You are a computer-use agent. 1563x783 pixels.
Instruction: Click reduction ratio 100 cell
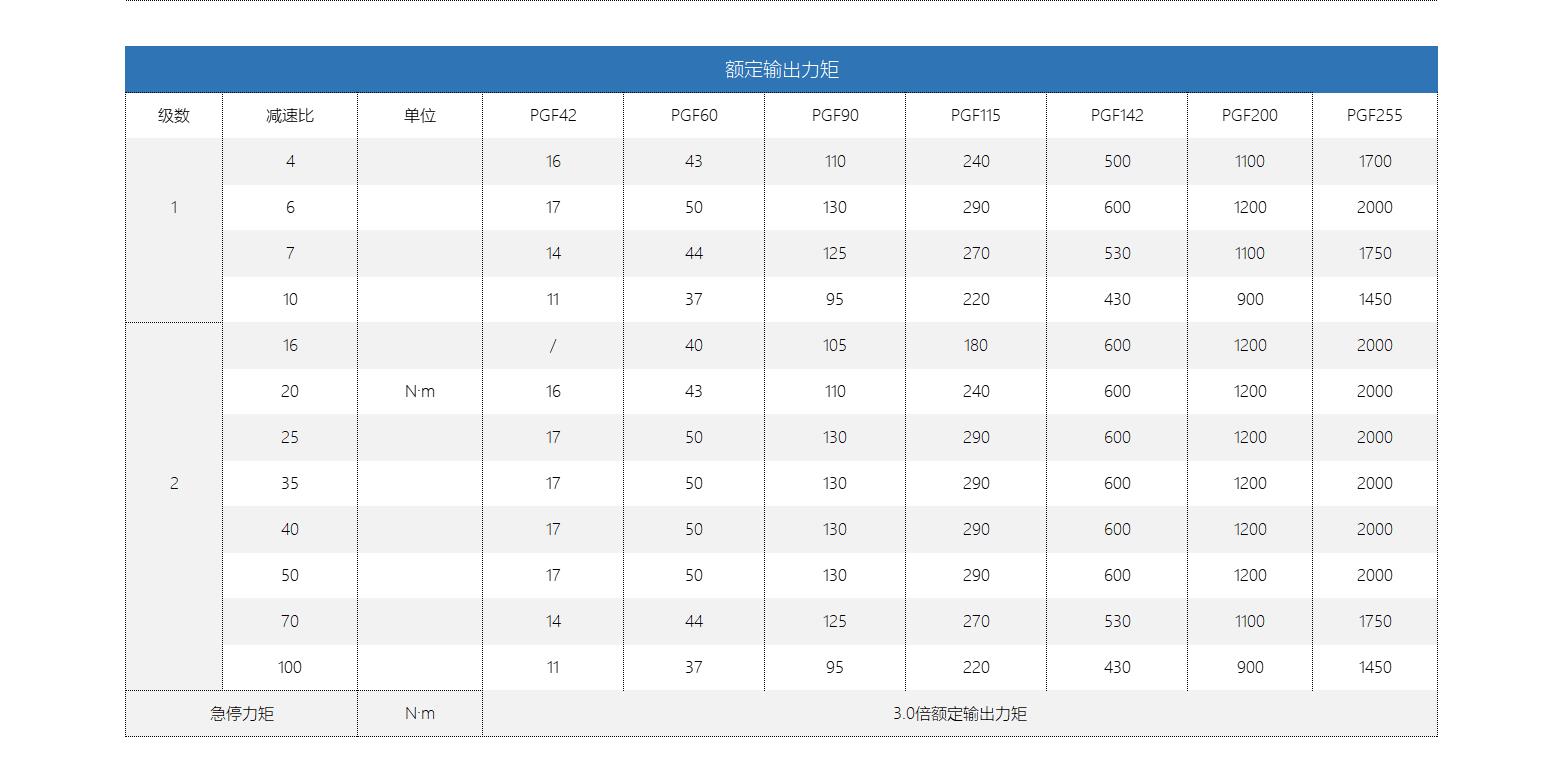290,667
